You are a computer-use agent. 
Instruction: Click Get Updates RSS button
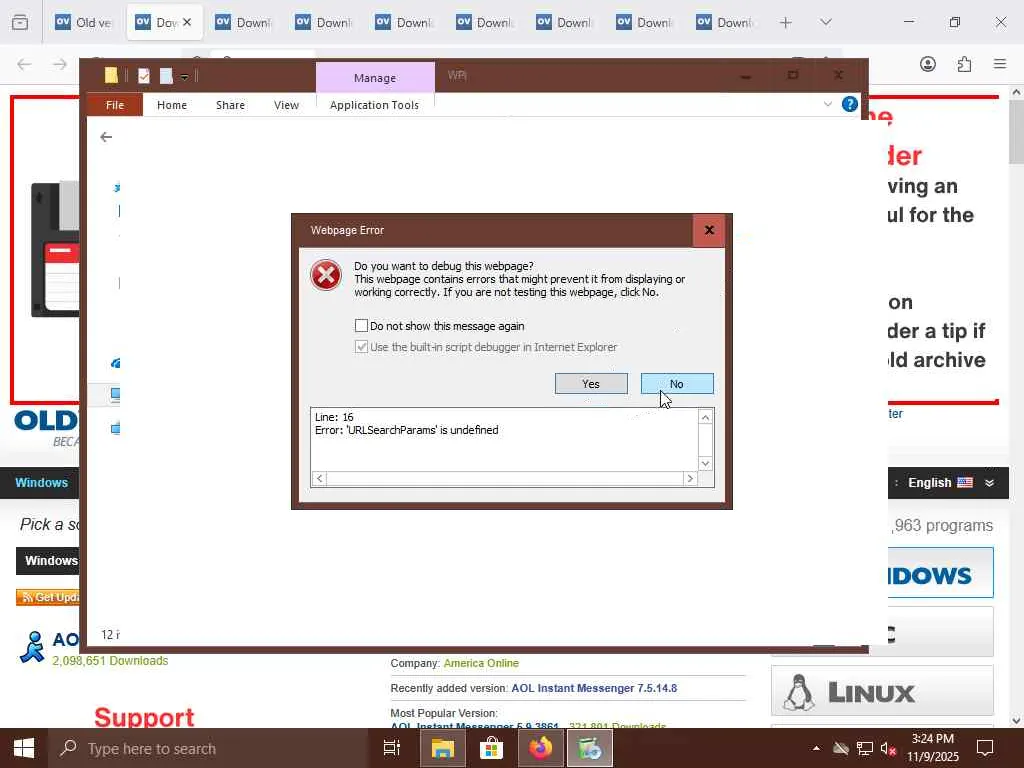[48, 597]
